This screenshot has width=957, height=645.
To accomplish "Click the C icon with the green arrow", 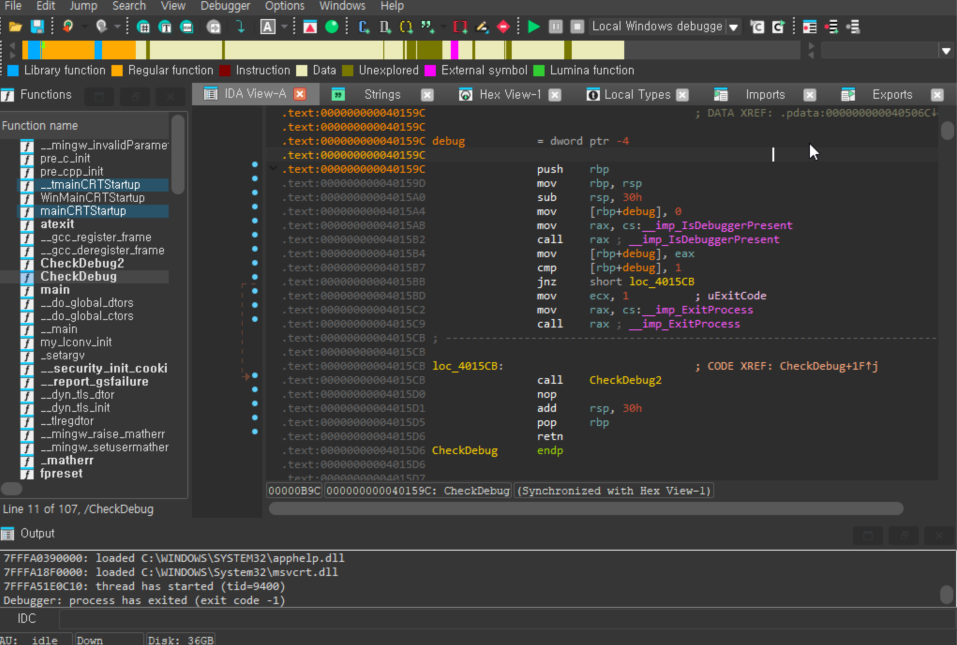I will pyautogui.click(x=778, y=27).
